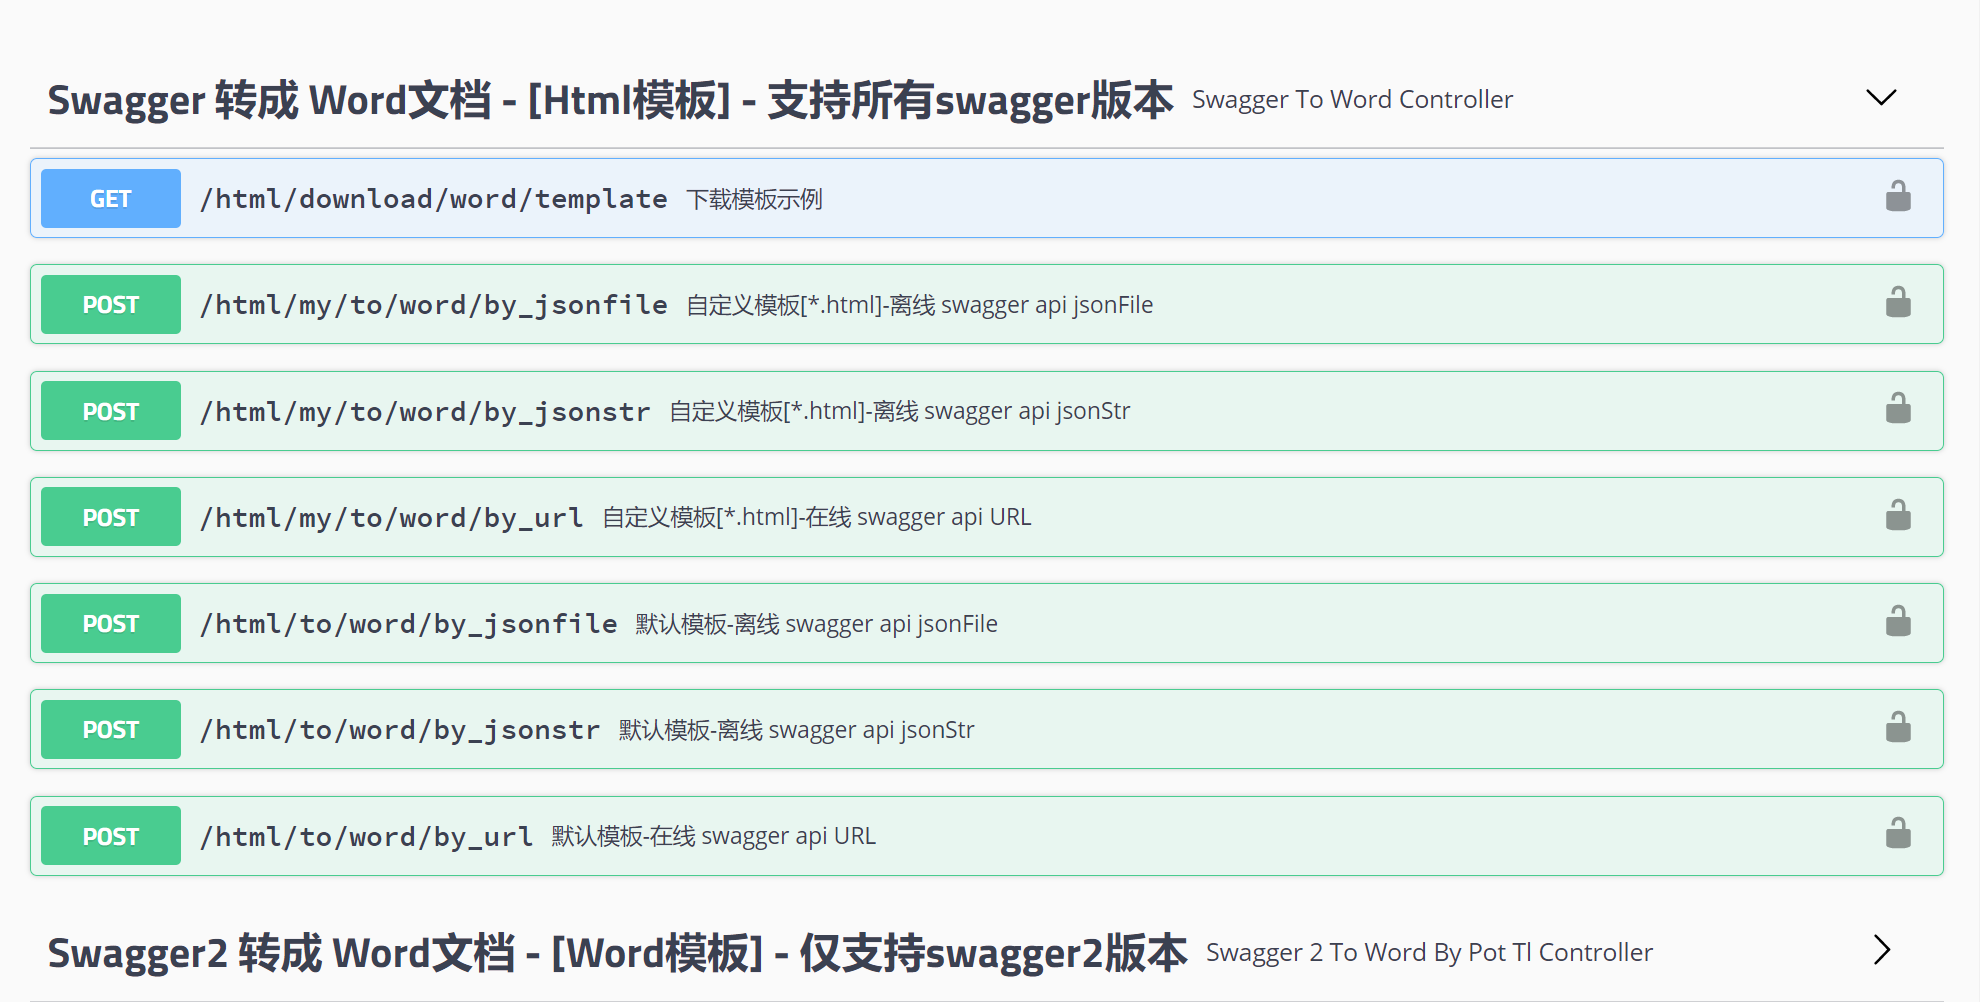
Task: Click '自定义模板[*.html]-离线 swagger api jsonFile' description
Action: pyautogui.click(x=919, y=305)
